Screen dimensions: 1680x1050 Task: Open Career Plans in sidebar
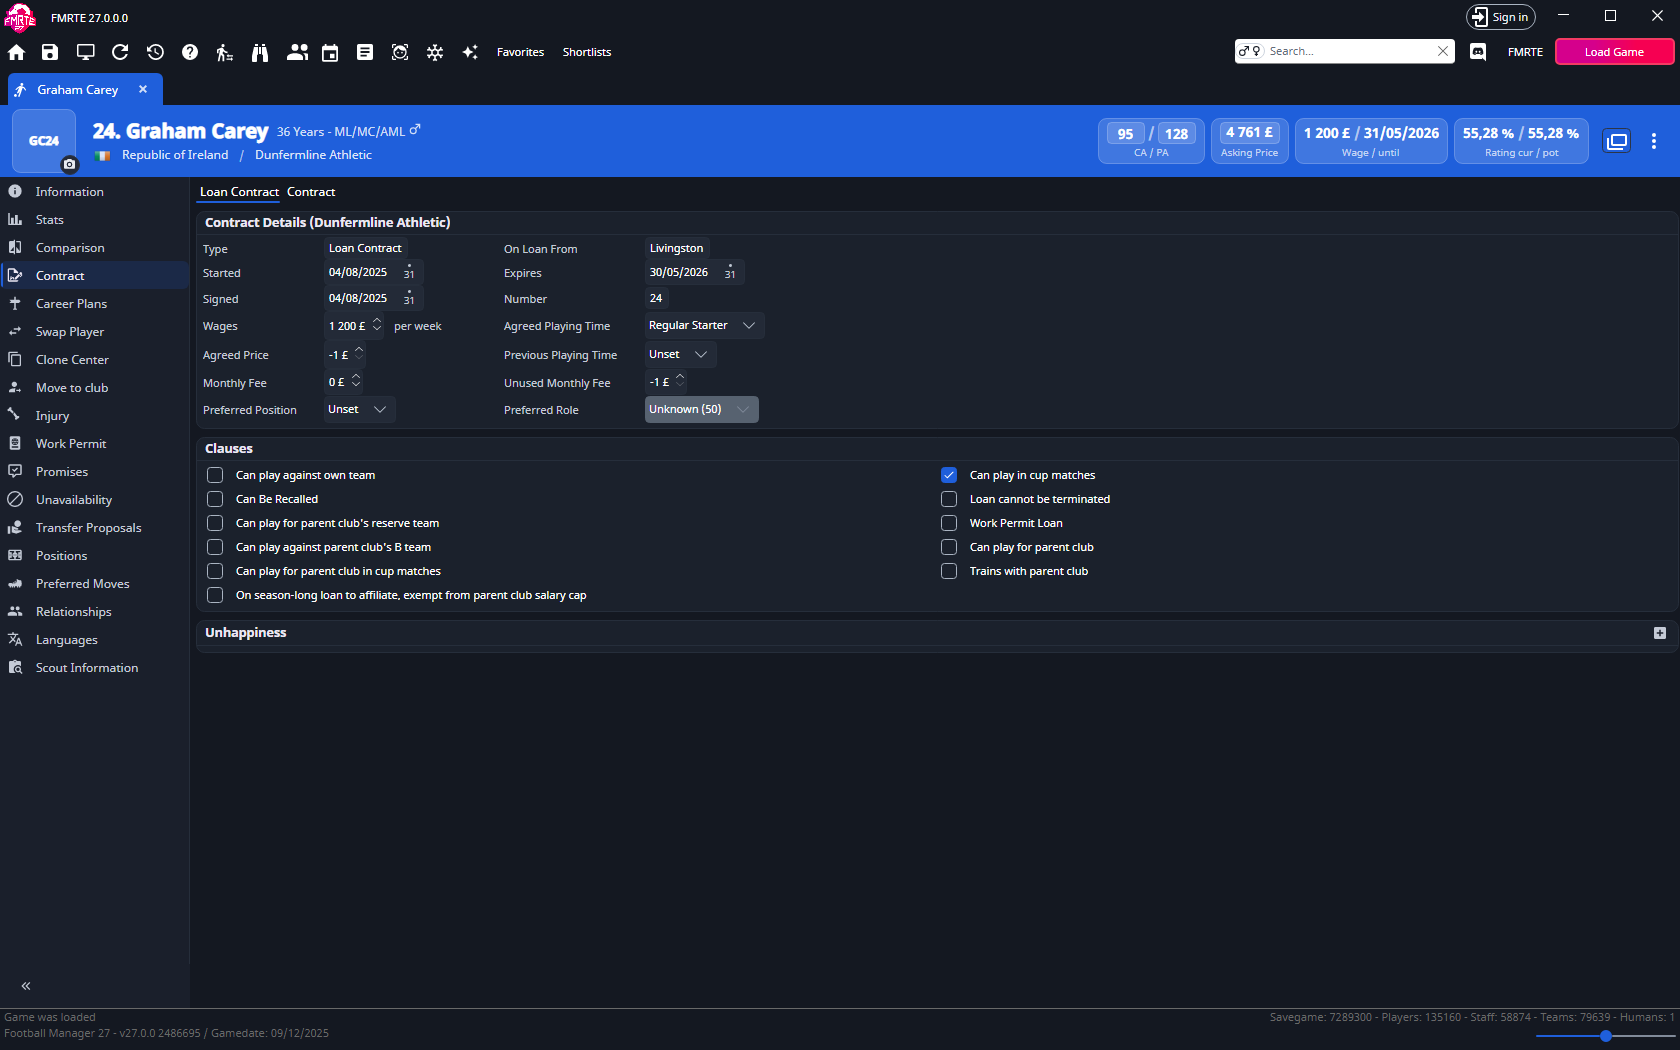pyautogui.click(x=95, y=304)
